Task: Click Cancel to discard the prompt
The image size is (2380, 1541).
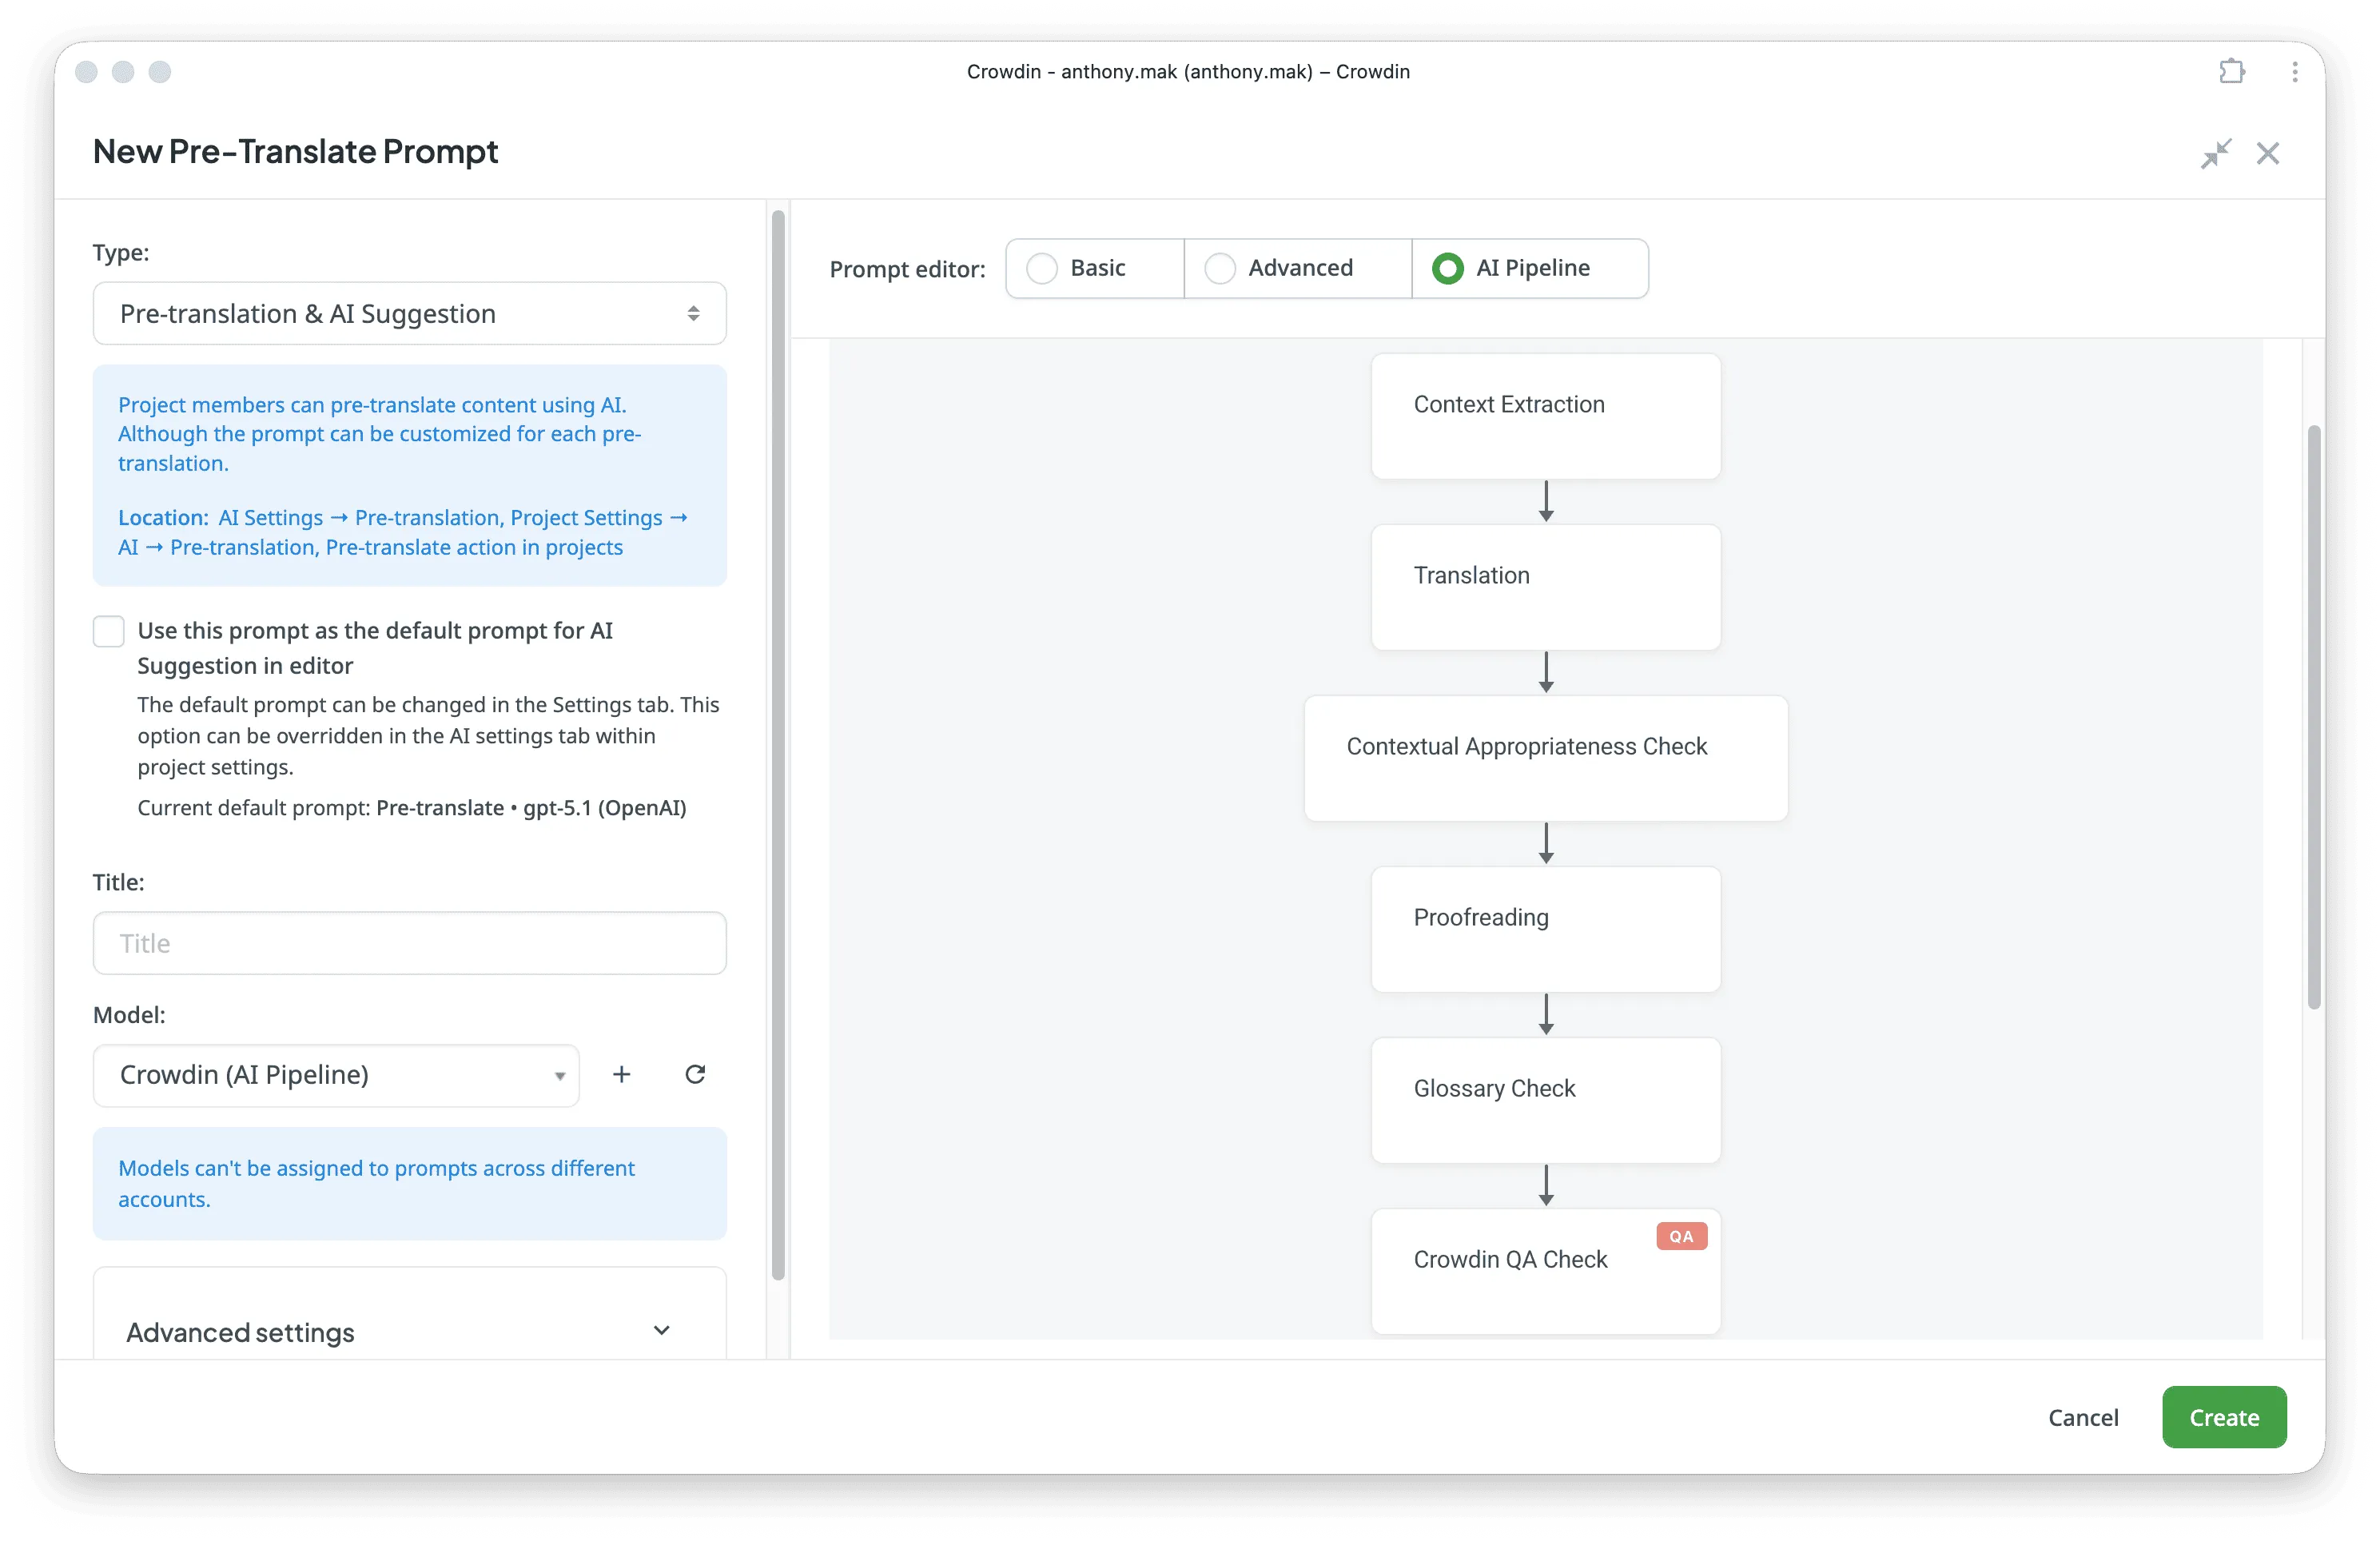Action: point(2083,1417)
